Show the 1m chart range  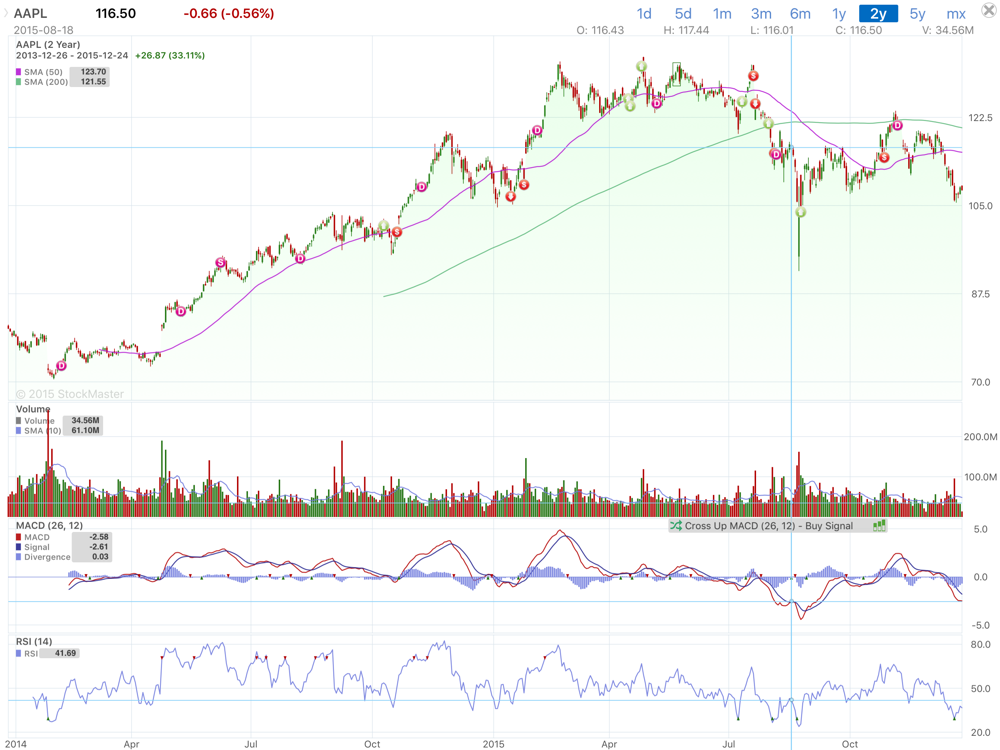(722, 13)
